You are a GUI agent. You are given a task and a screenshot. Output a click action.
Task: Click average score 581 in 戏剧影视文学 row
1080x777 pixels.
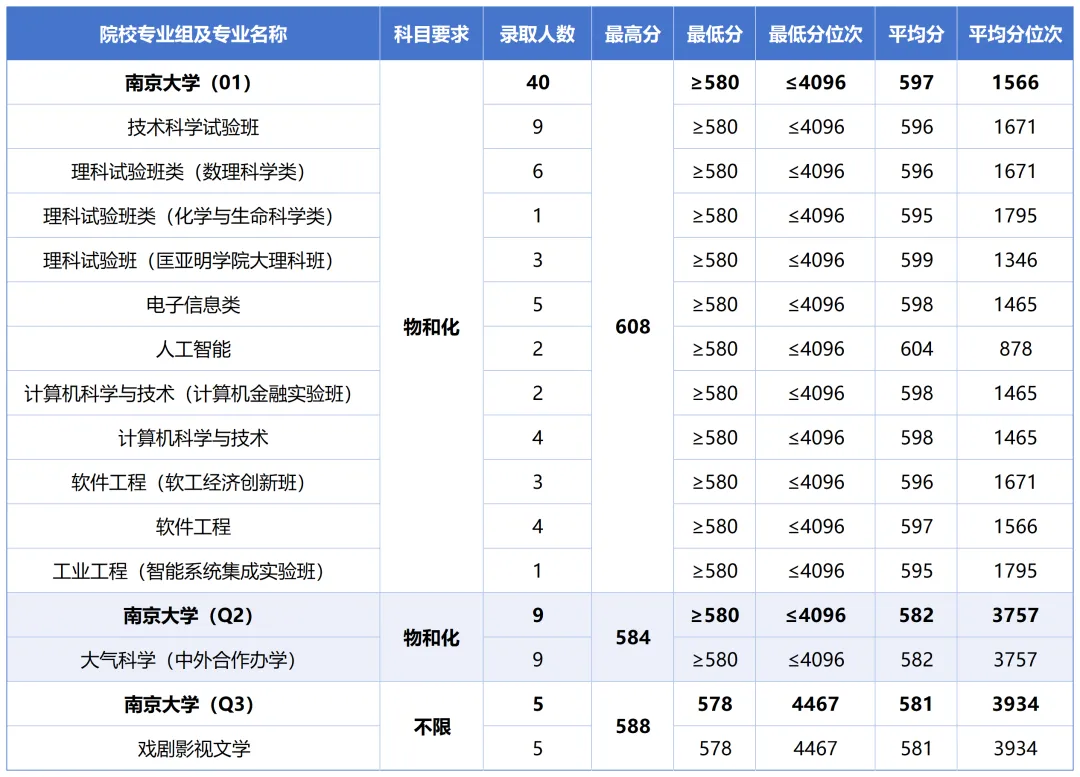coord(916,749)
